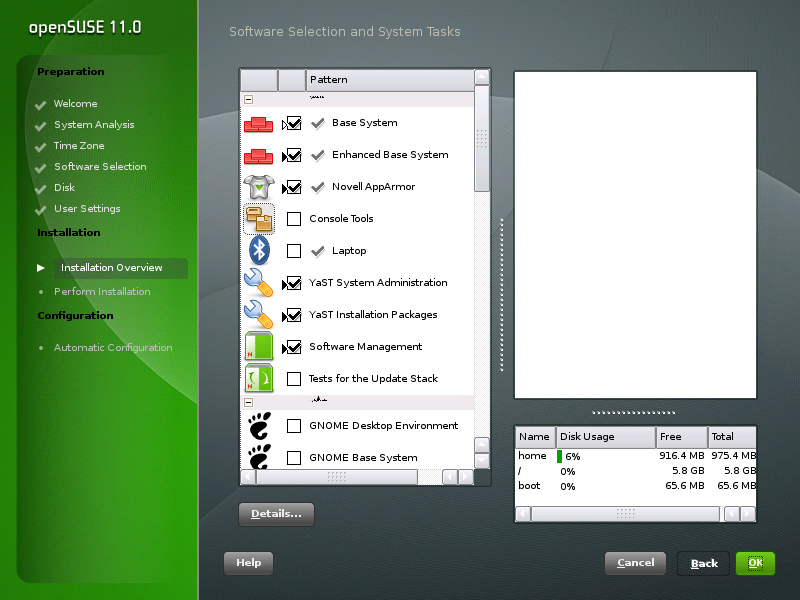Click the Total column header
The width and height of the screenshot is (800, 600).
tap(732, 437)
